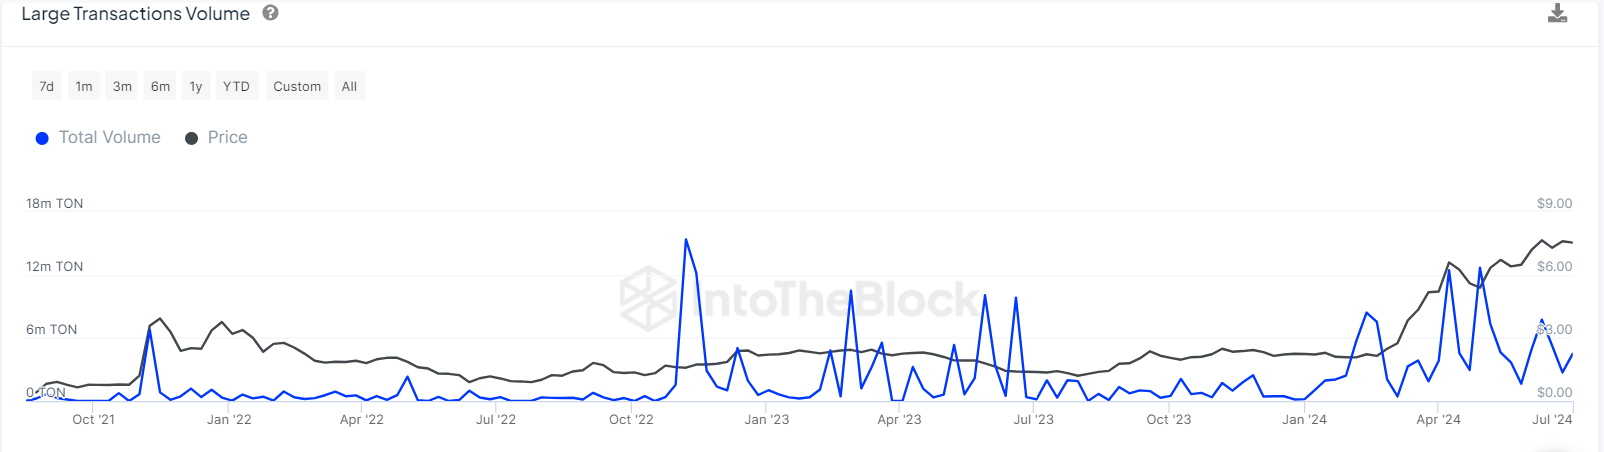Toggle the Total Volume legend series
The height and width of the screenshot is (452, 1604).
(x=98, y=138)
